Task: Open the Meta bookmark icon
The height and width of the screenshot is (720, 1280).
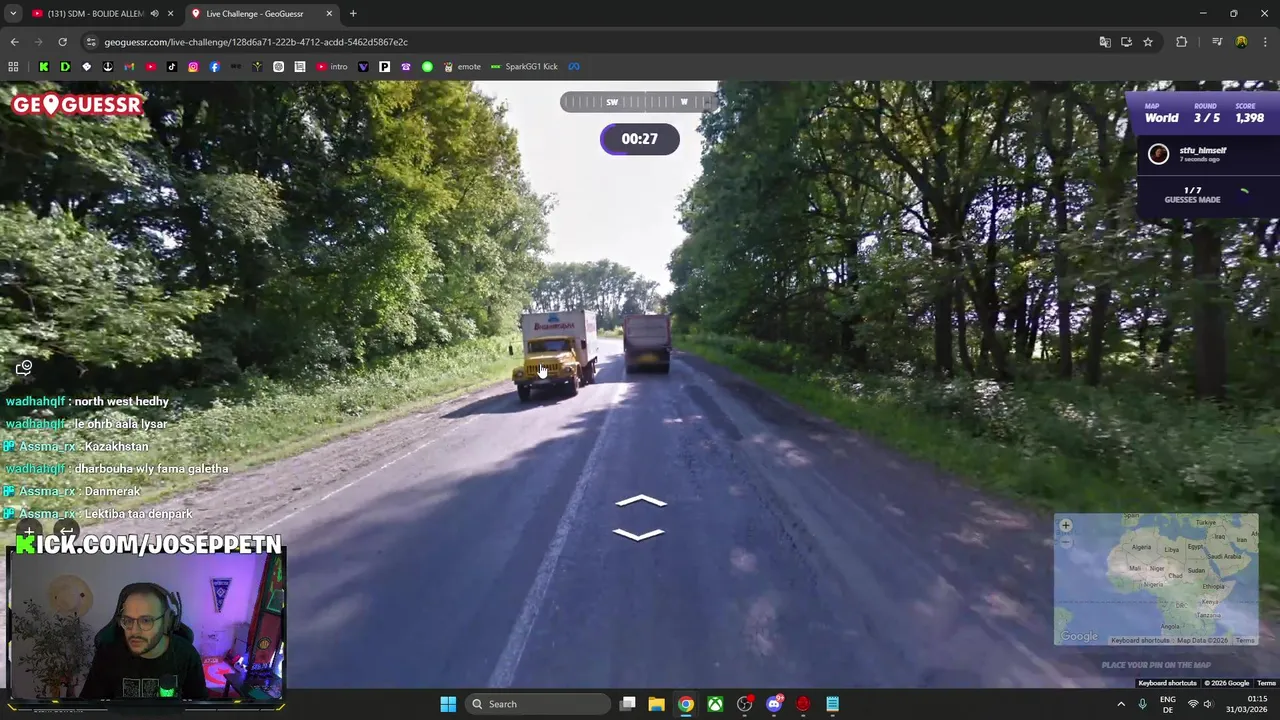Action: coord(575,67)
